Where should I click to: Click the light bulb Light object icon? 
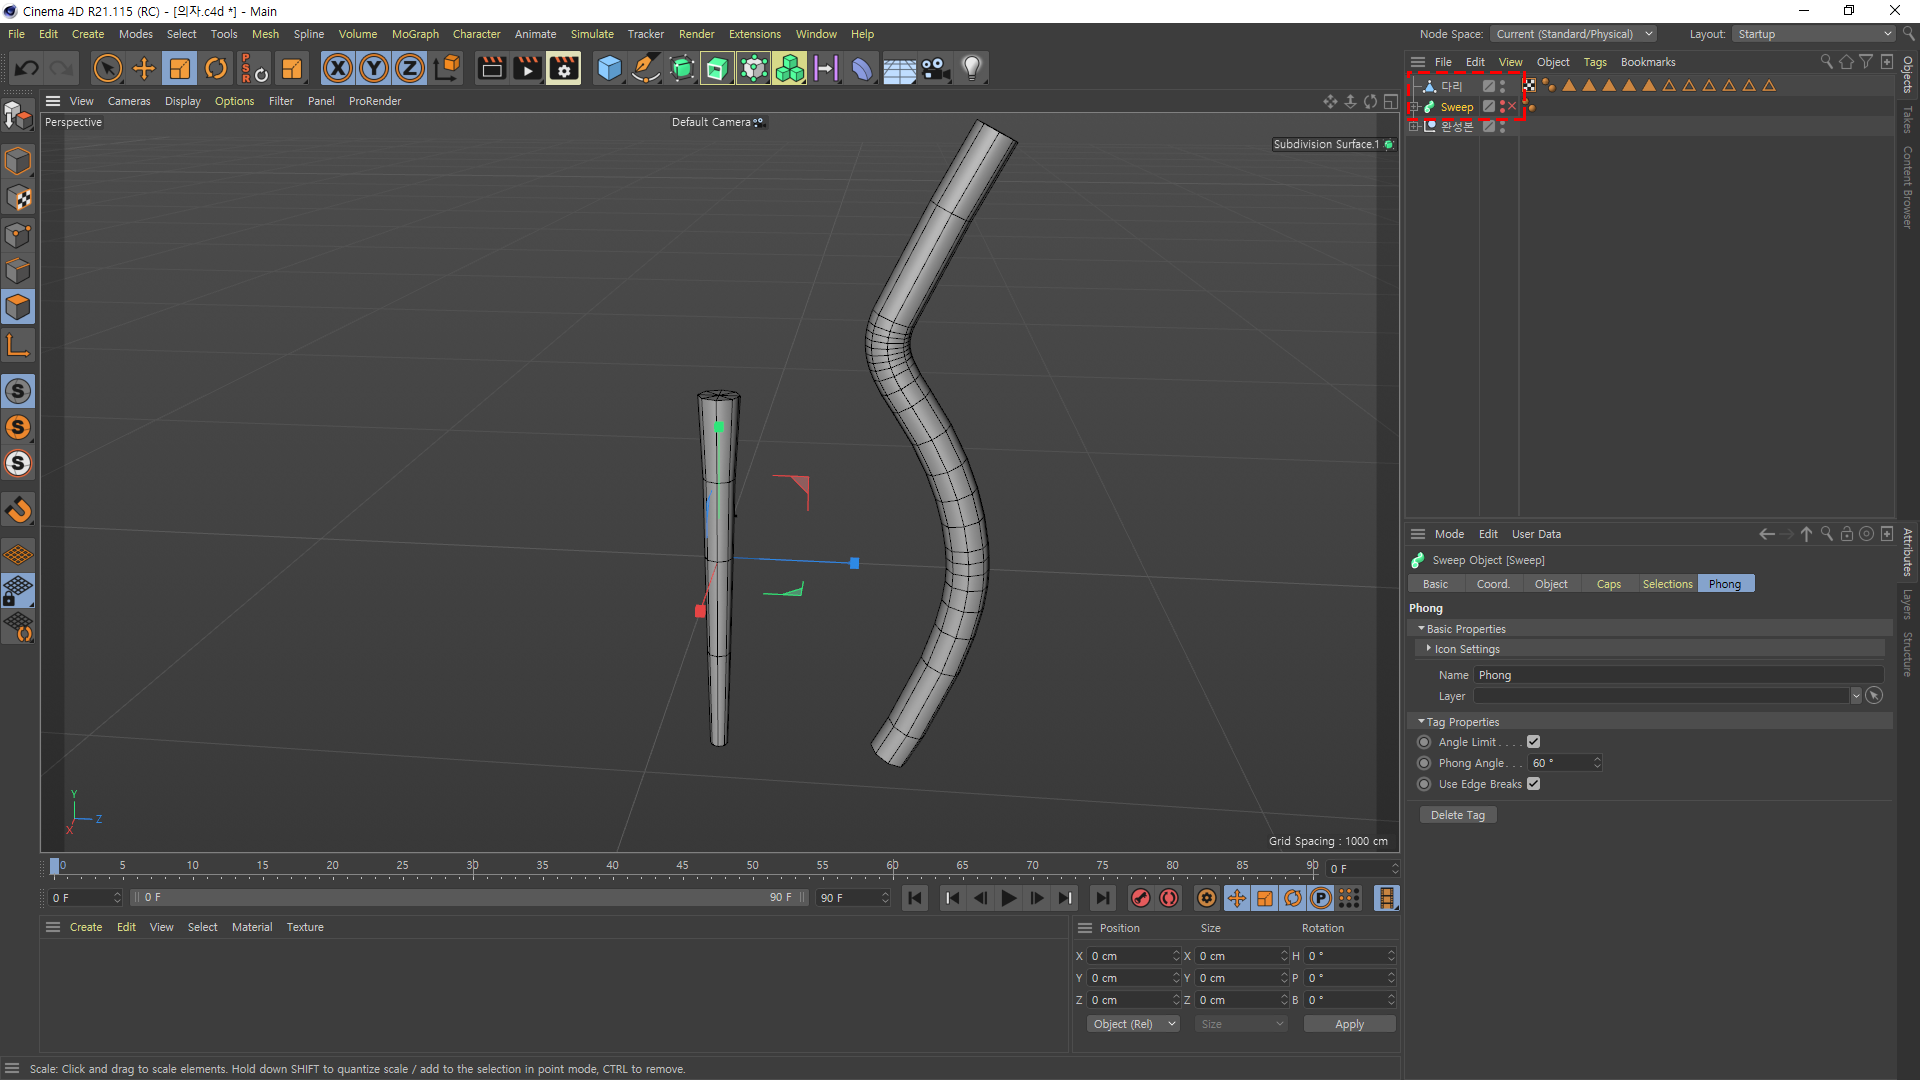(x=971, y=68)
